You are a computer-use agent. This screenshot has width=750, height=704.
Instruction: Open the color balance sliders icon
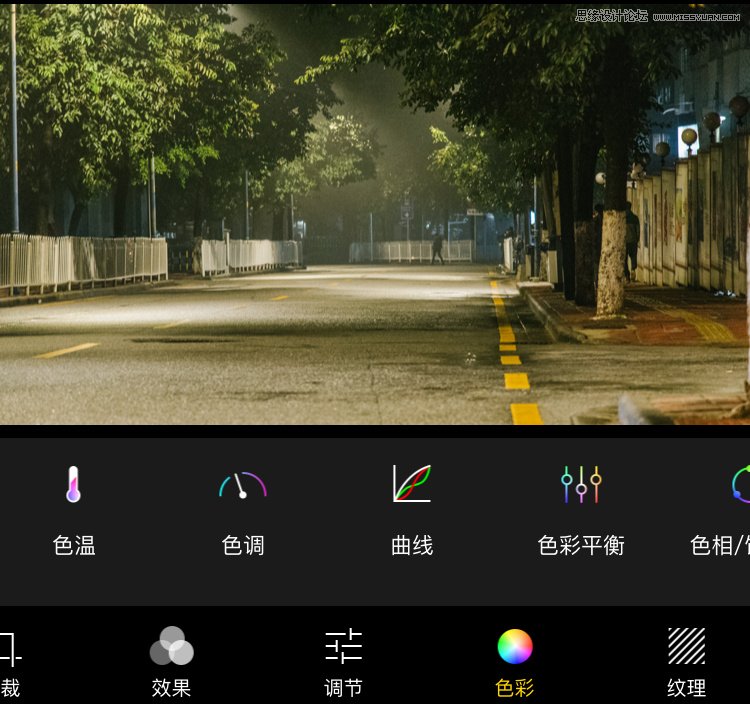[581, 484]
